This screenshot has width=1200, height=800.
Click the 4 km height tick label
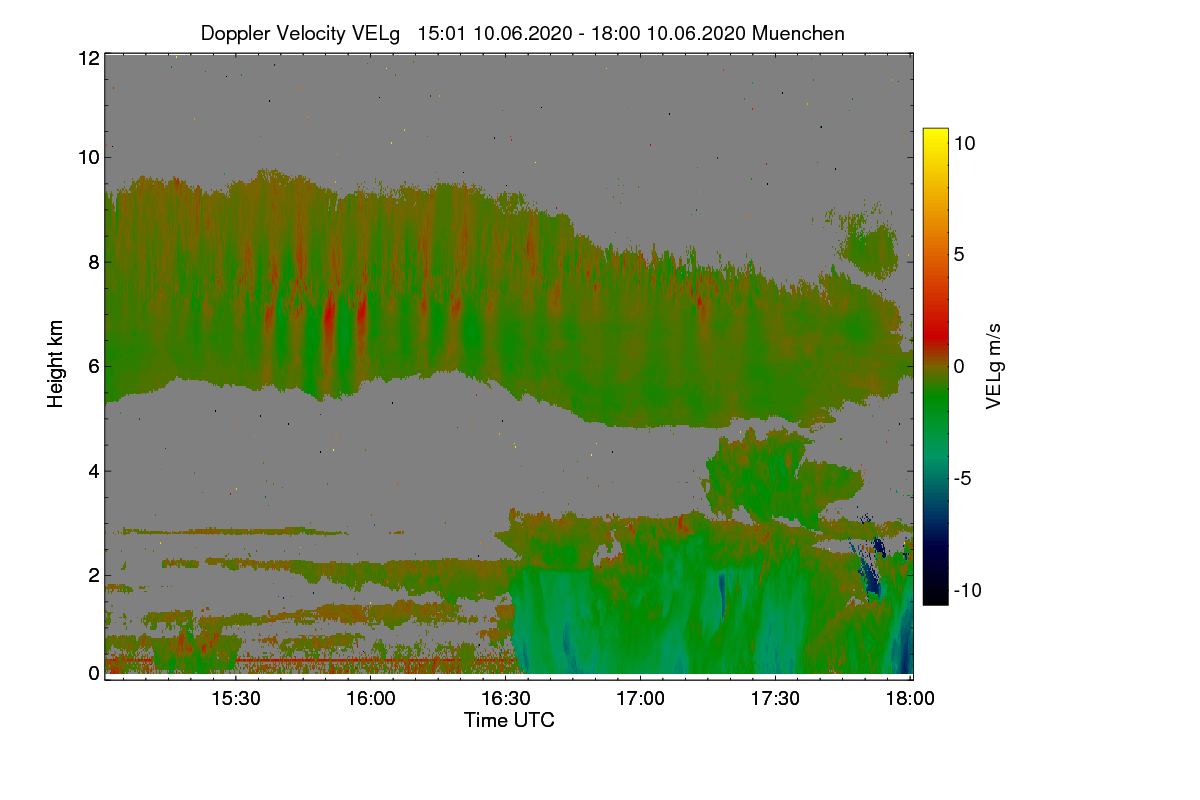coord(93,470)
